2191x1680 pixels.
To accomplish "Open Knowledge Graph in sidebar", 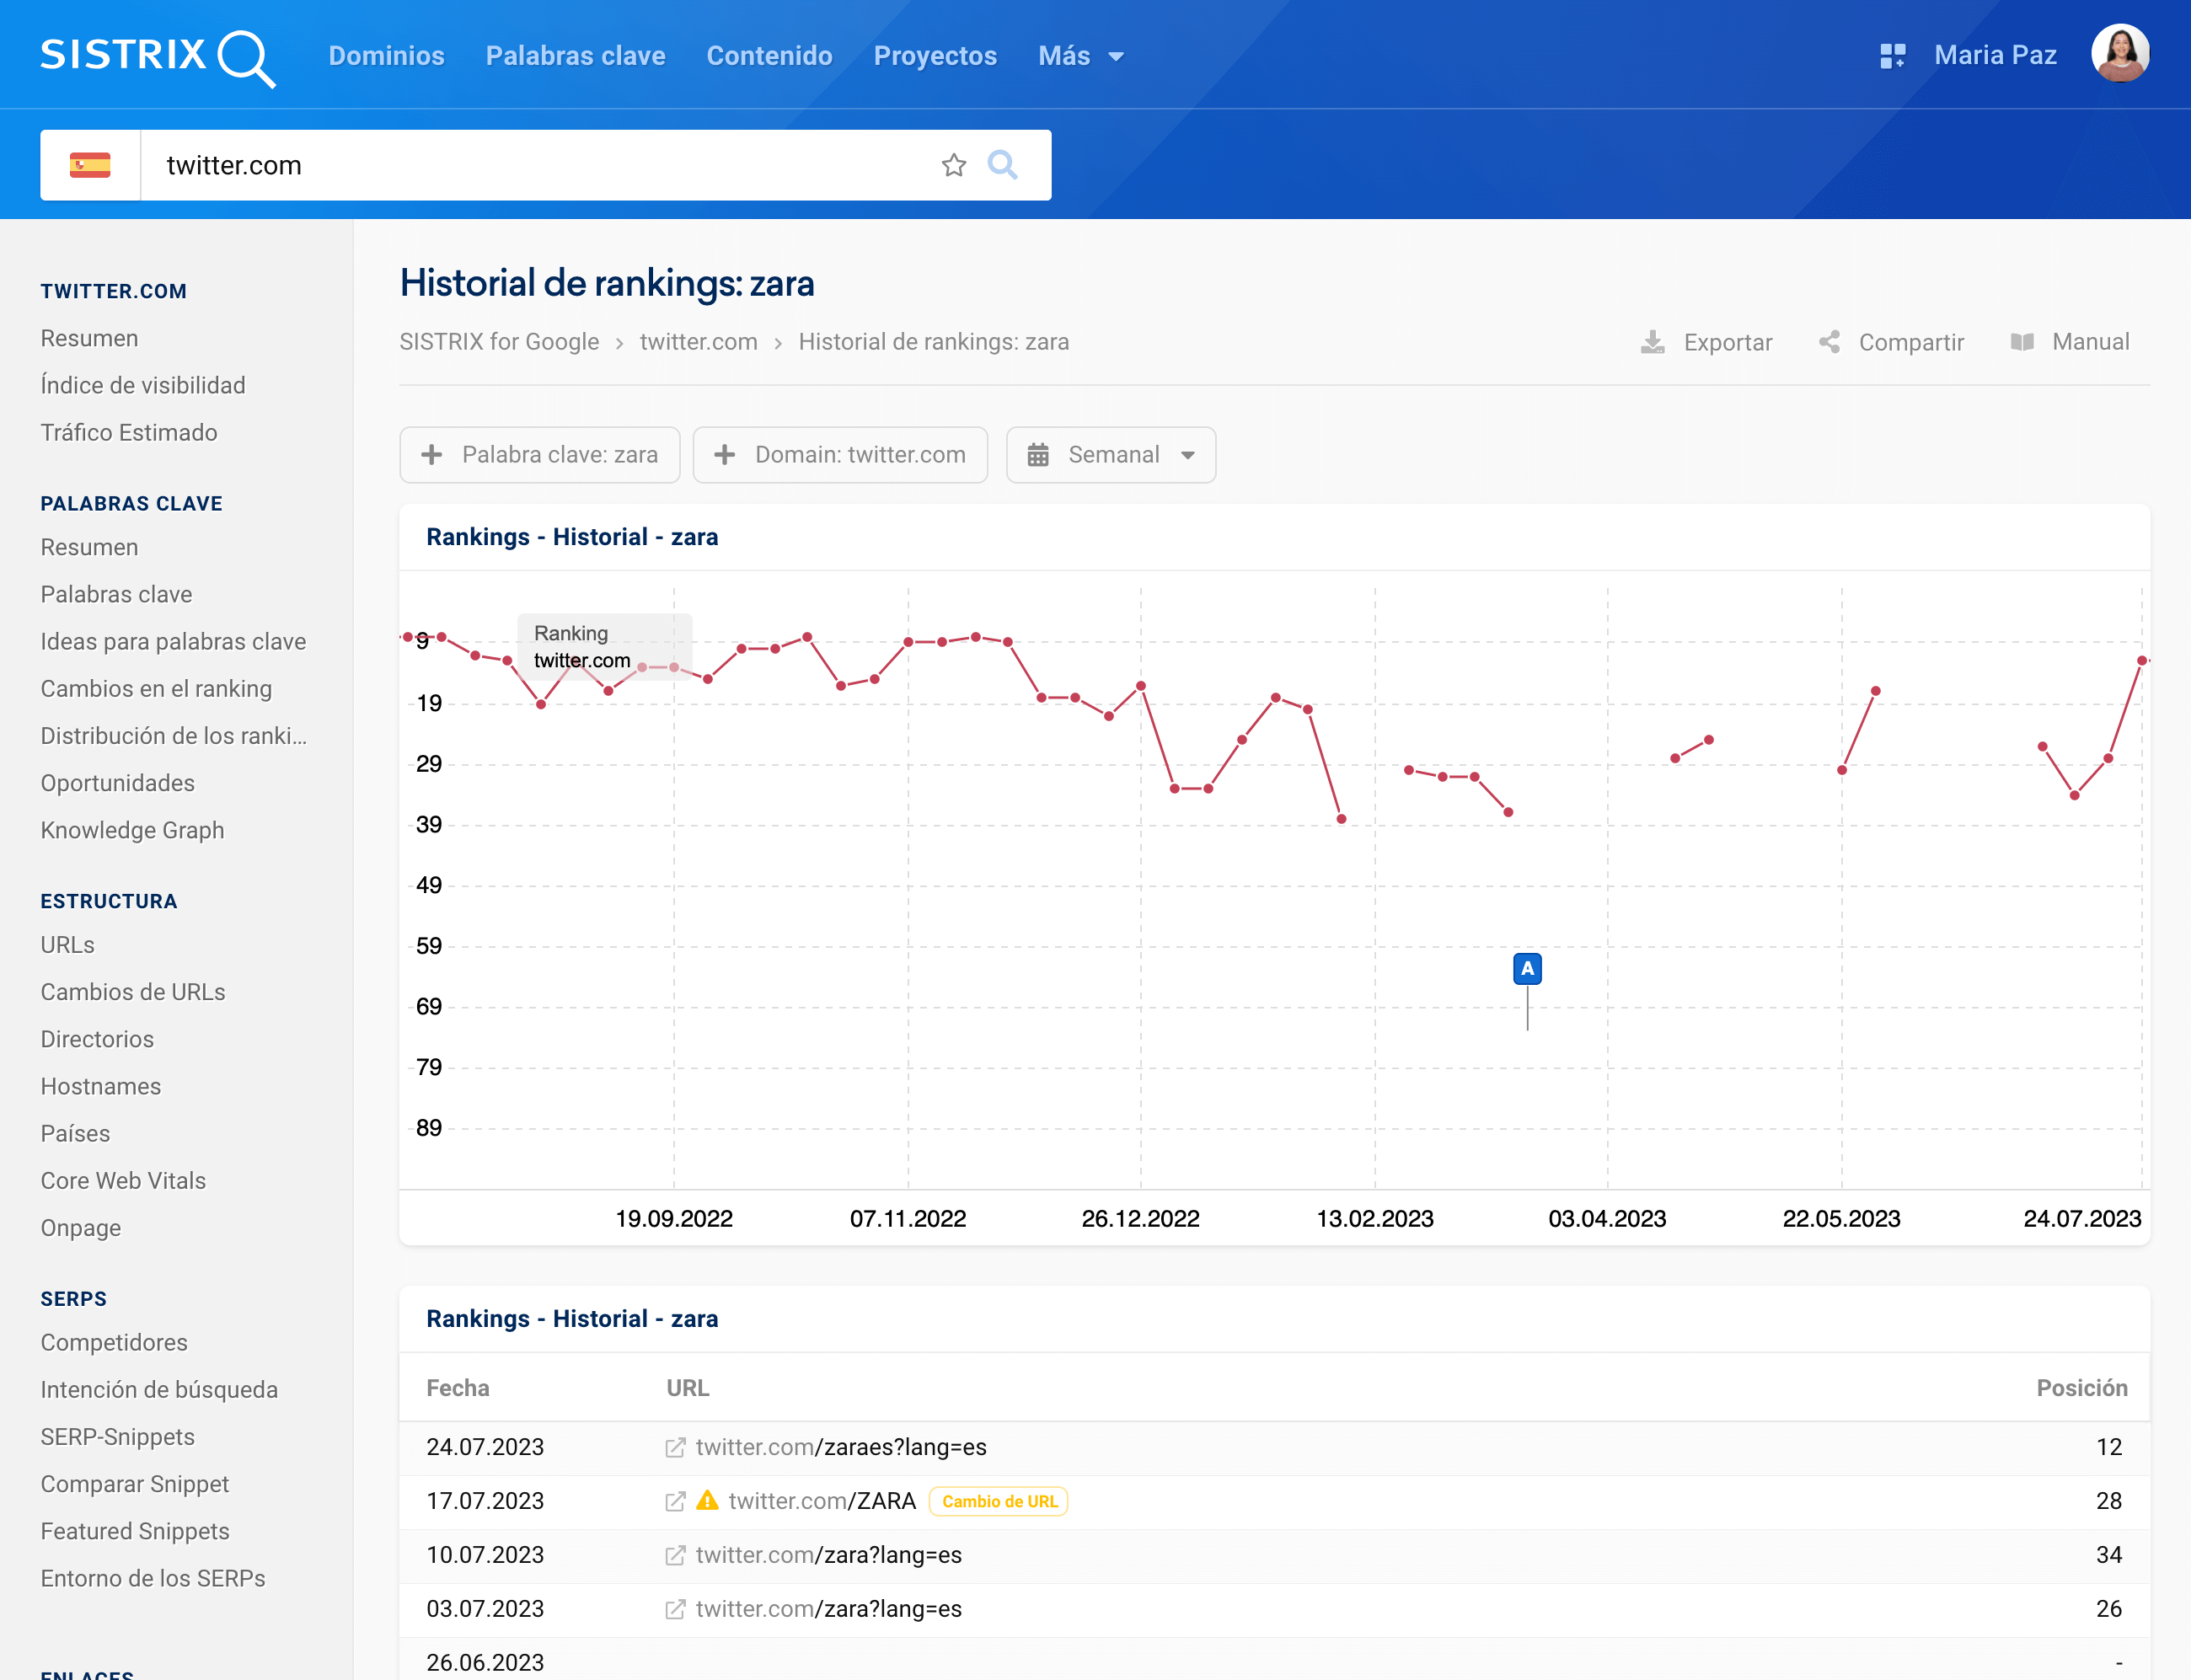I will point(132,829).
